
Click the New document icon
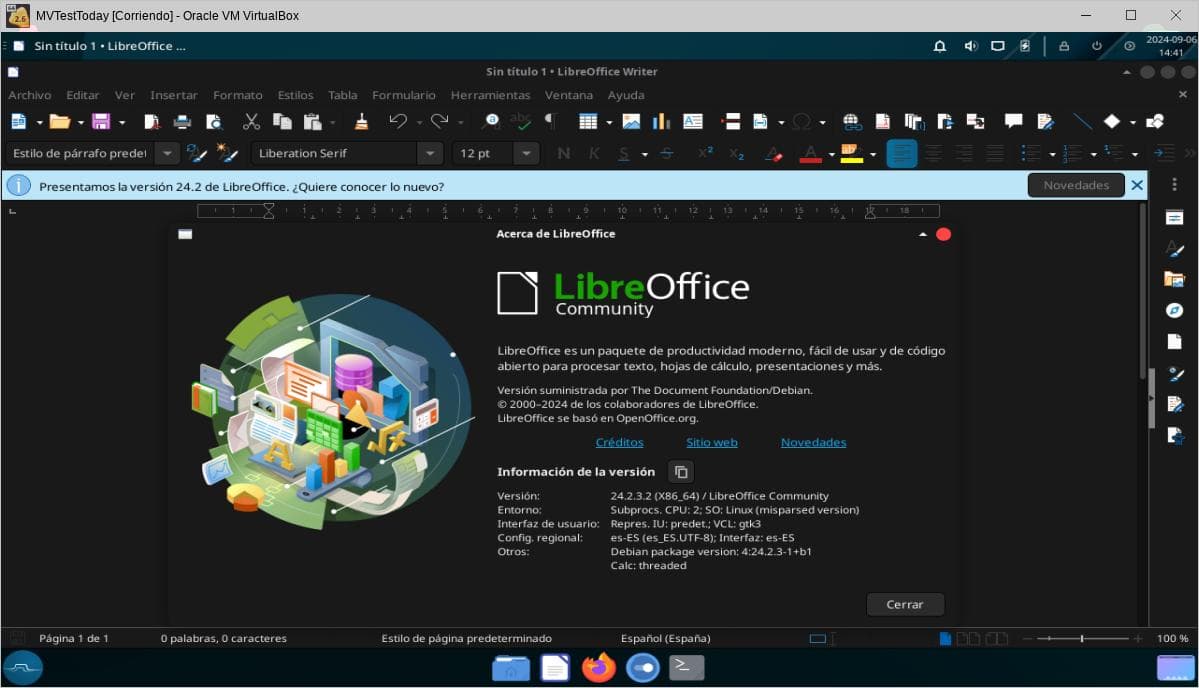pyautogui.click(x=18, y=122)
